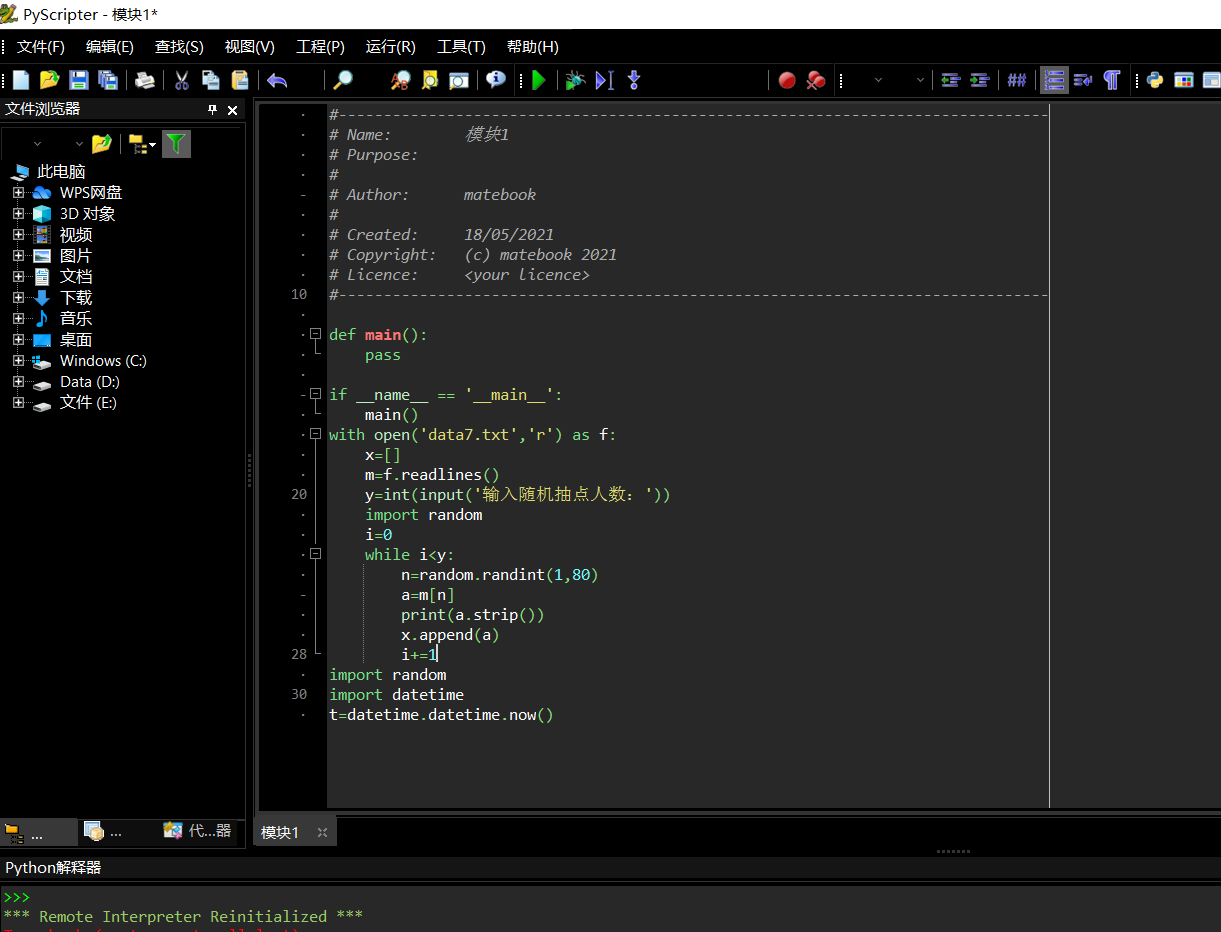Open the 工具(T) menu
The width and height of the screenshot is (1221, 932).
coord(461,47)
